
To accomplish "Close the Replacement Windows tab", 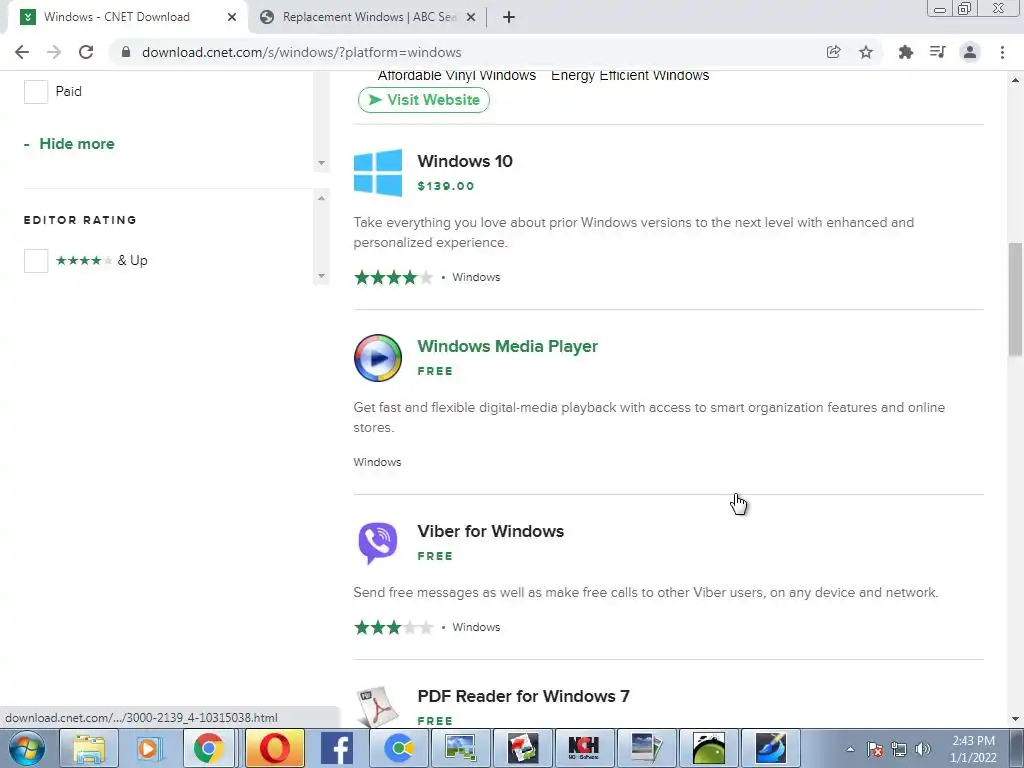I will (x=470, y=17).
